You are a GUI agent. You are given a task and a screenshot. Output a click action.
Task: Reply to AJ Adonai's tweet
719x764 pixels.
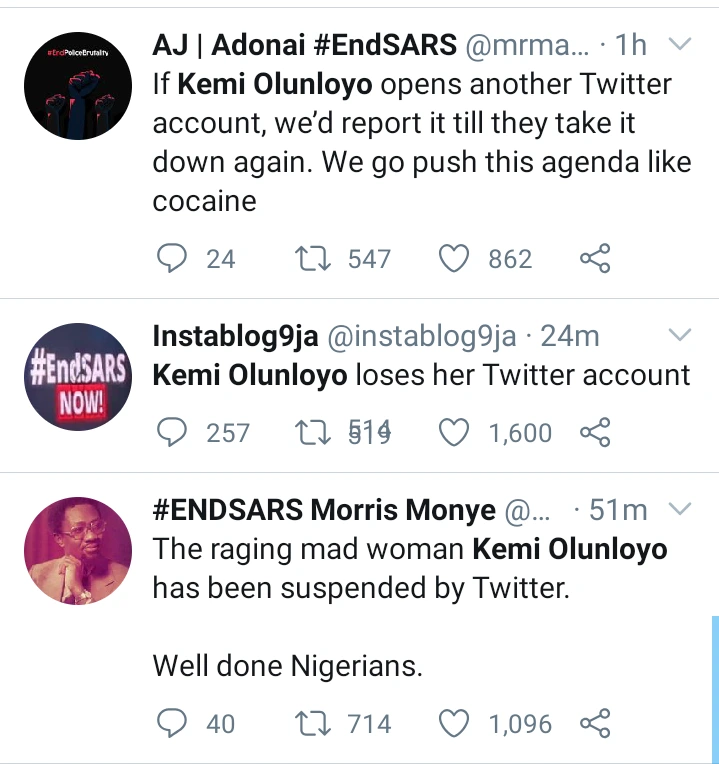[173, 260]
